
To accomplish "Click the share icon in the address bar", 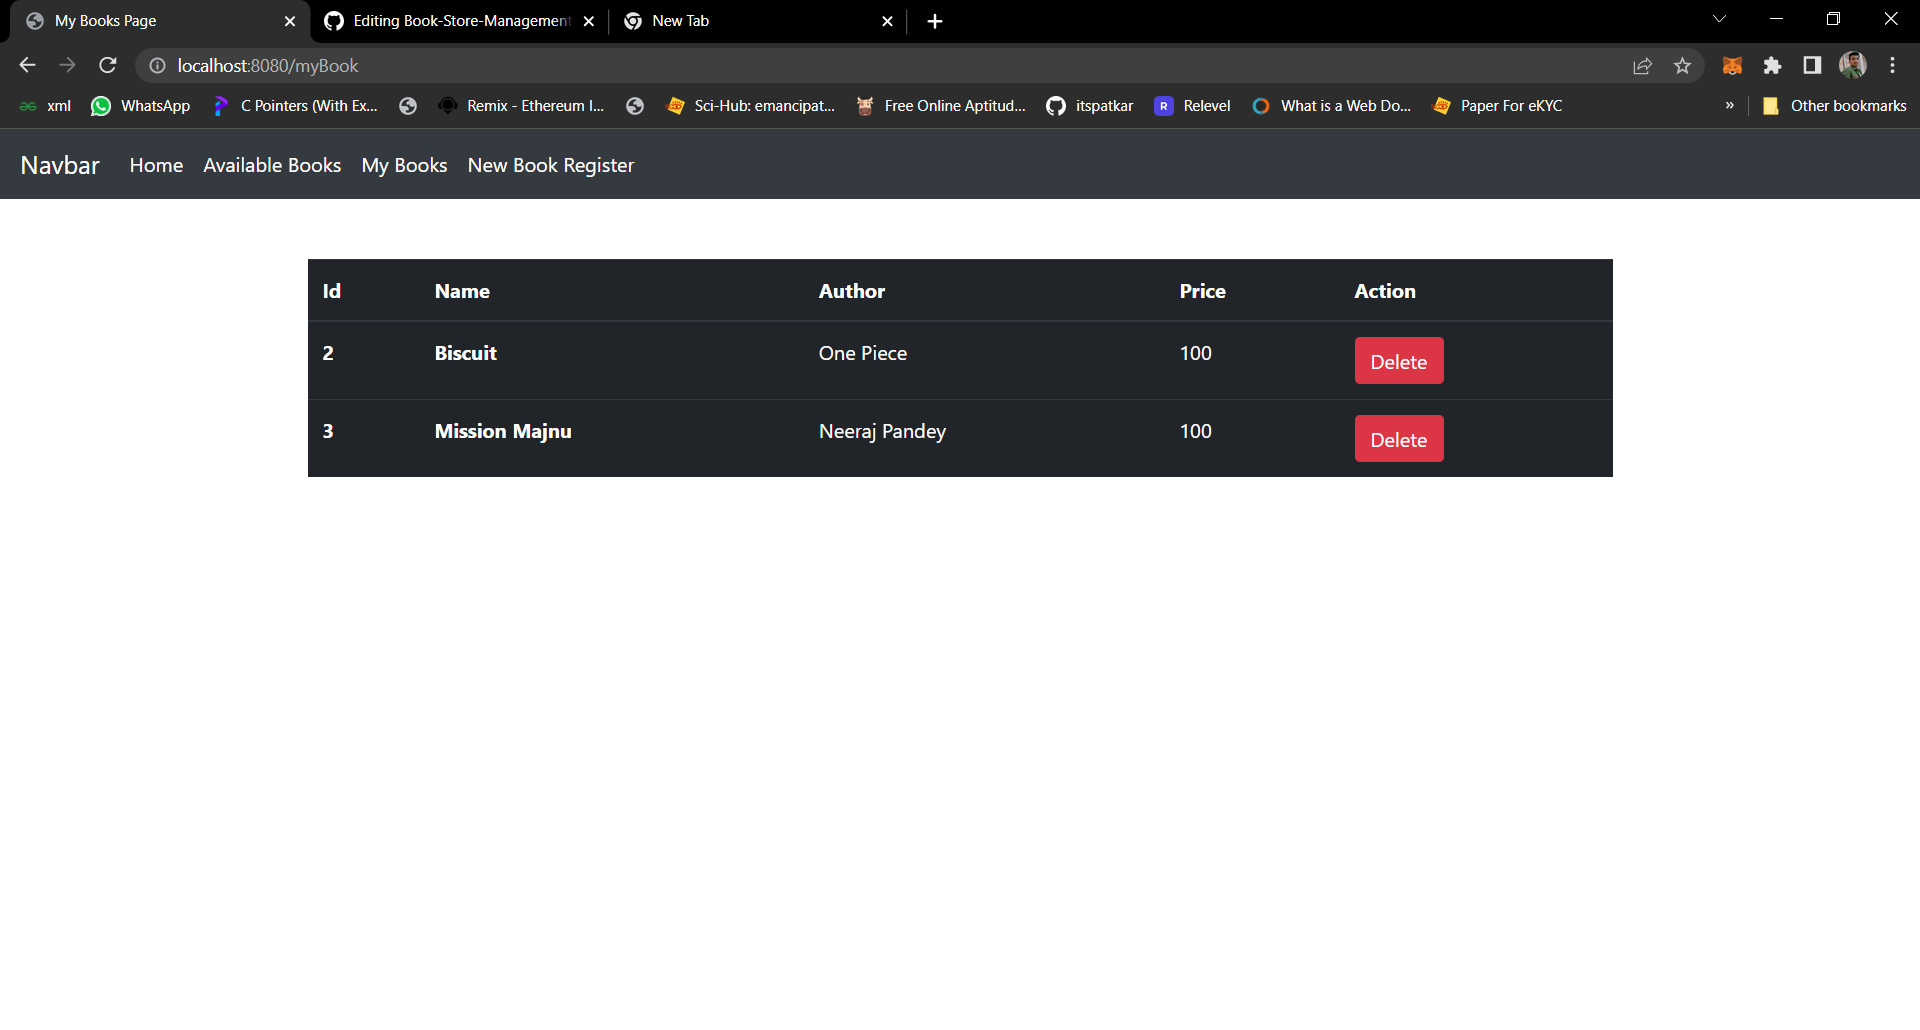I will pyautogui.click(x=1643, y=65).
